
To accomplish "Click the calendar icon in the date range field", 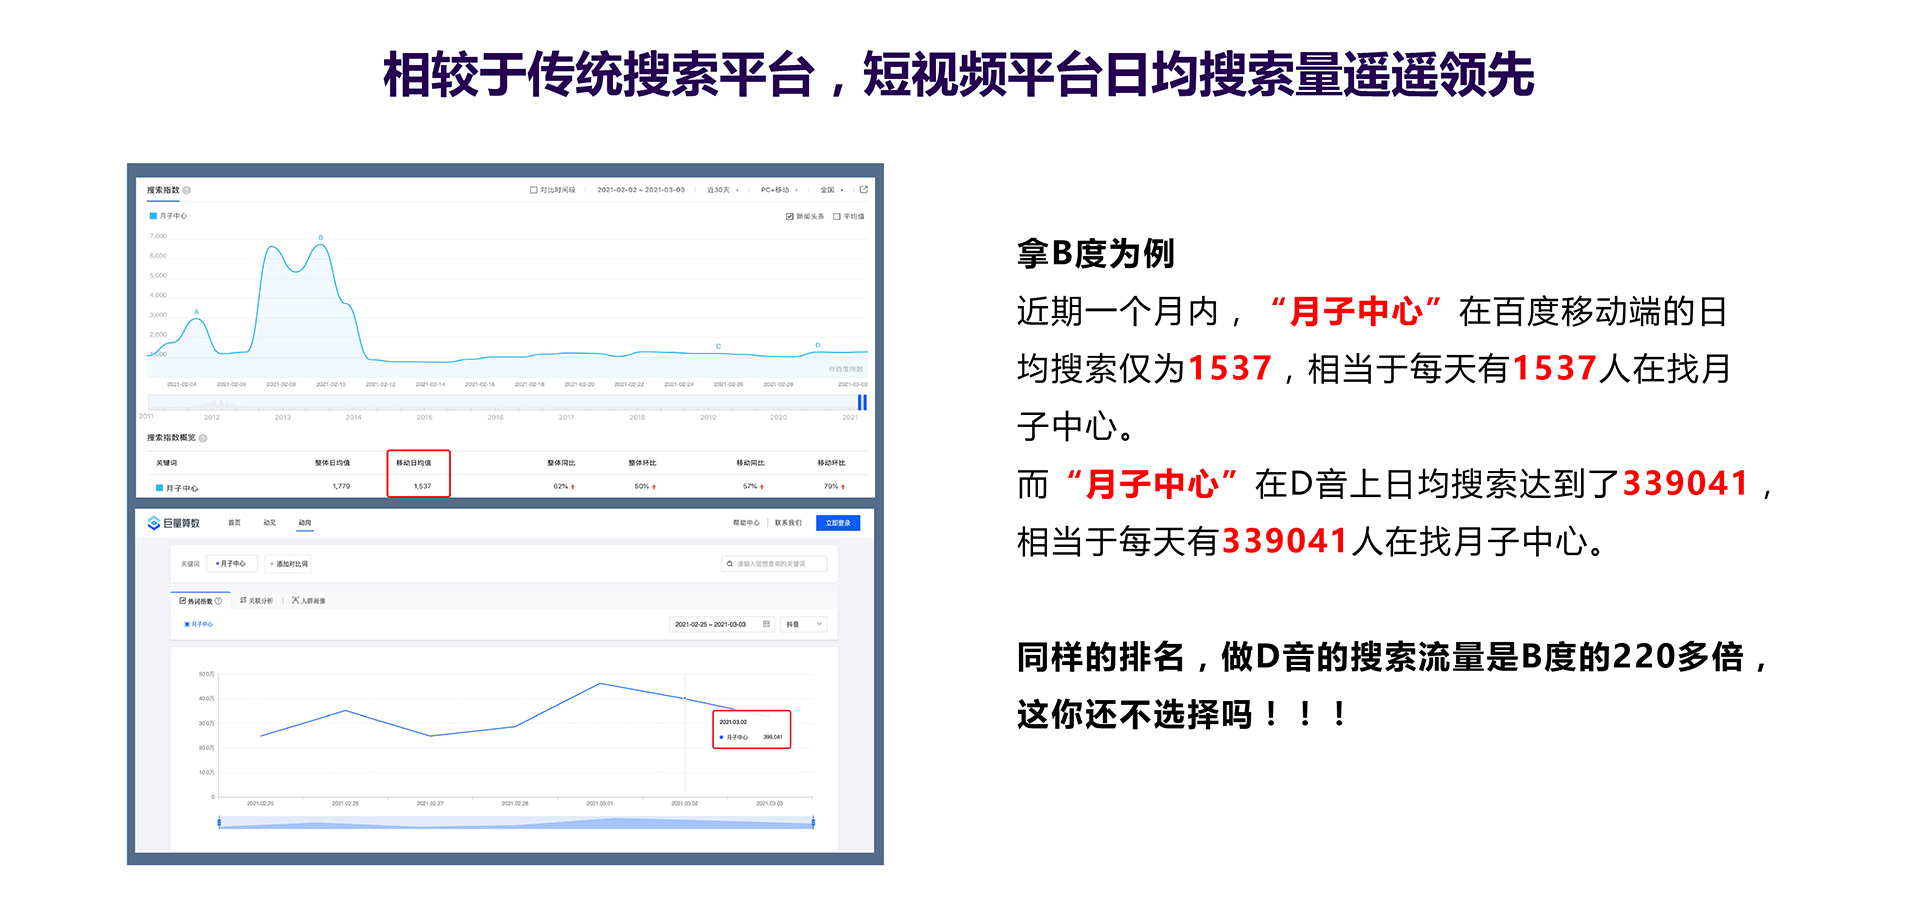I will pyautogui.click(x=767, y=624).
